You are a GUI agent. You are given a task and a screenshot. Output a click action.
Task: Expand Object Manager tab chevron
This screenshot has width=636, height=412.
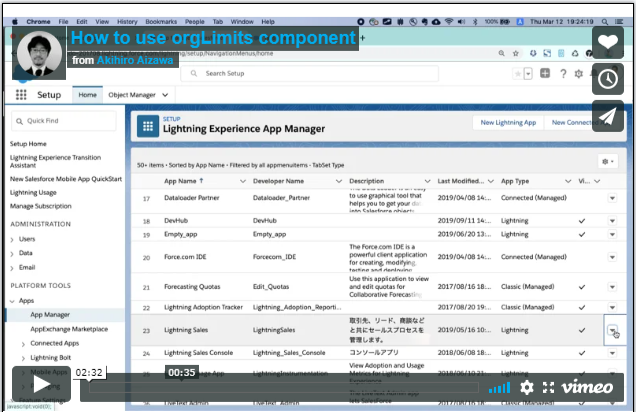(x=165, y=95)
